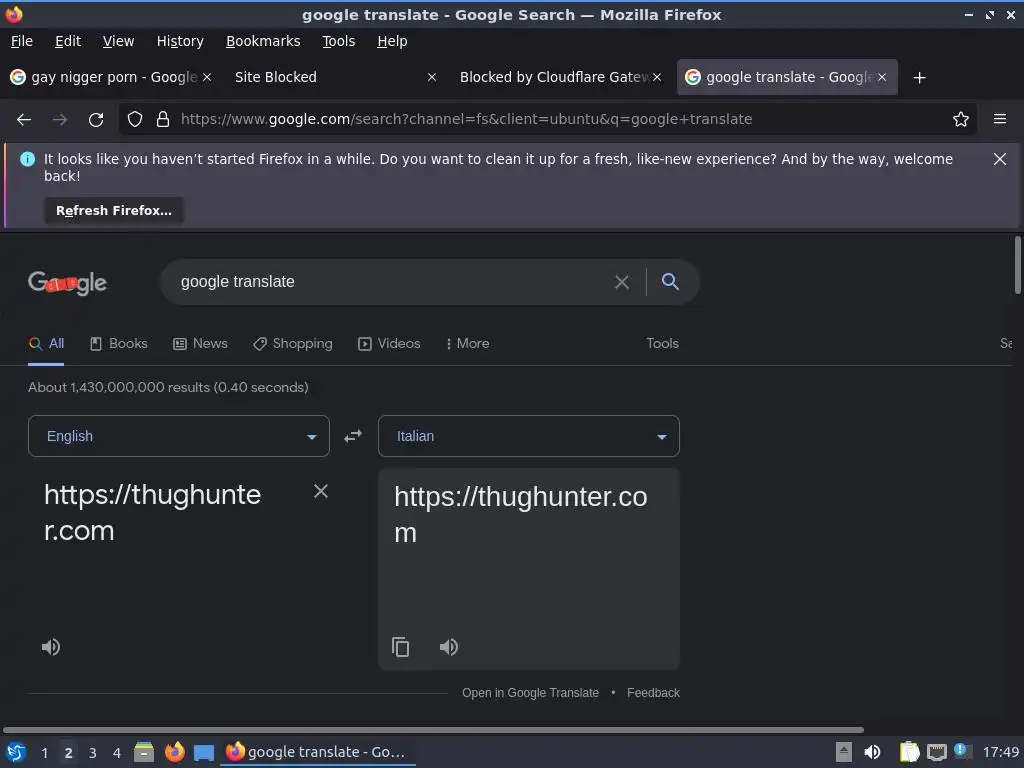The image size is (1024, 768).
Task: Switch to Blocked by Cloudflare Gateway tab
Action: tap(561, 77)
